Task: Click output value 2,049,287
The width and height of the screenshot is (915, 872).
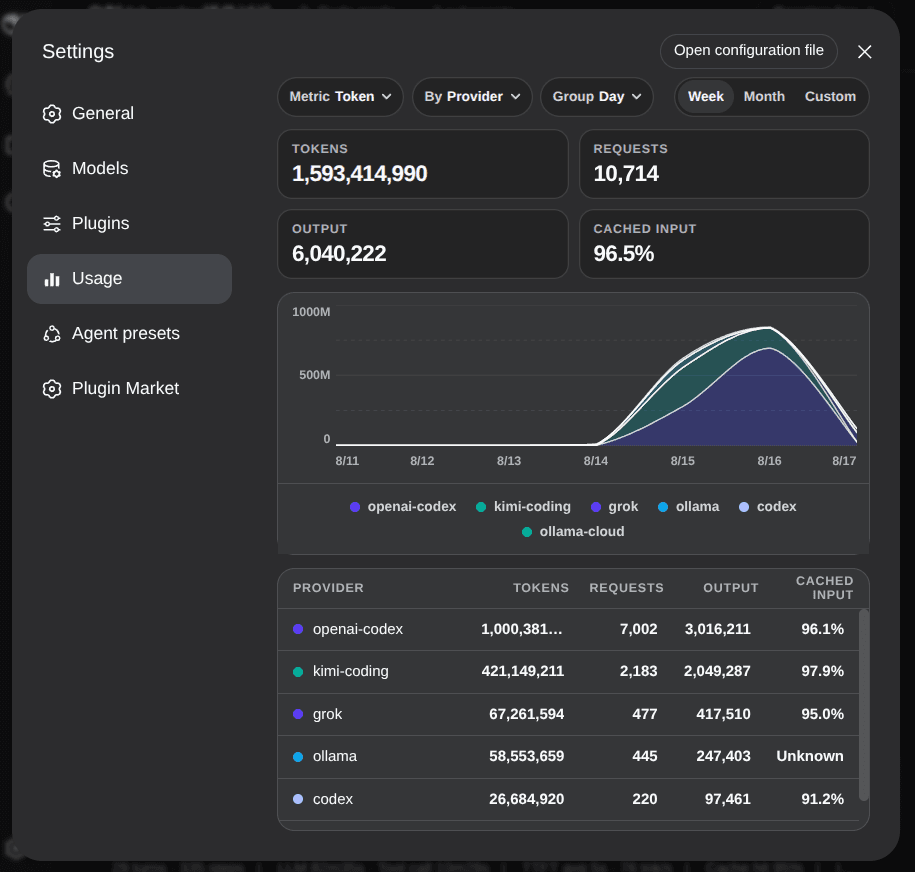Action: (717, 671)
